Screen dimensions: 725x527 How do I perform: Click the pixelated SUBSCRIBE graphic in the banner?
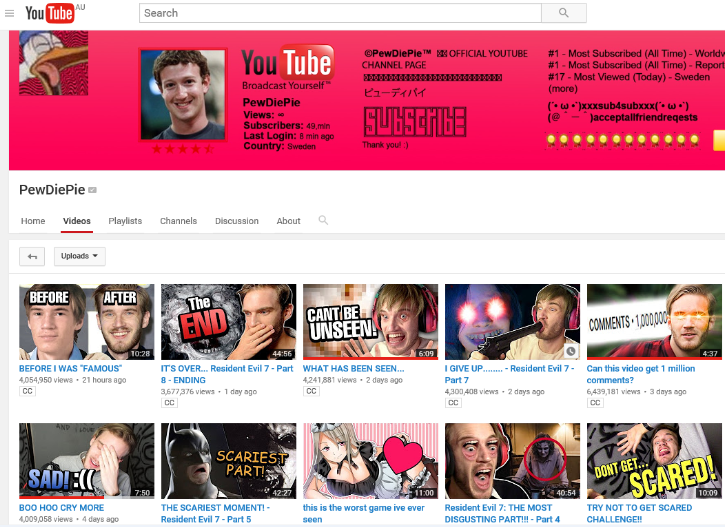415,122
